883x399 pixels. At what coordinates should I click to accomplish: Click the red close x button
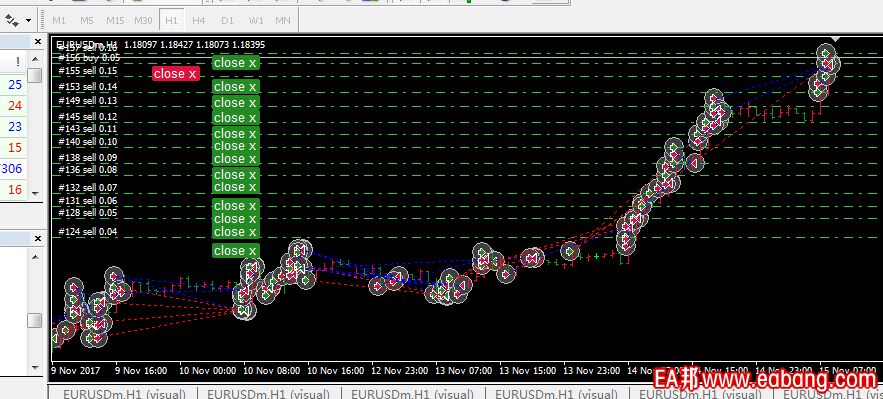176,74
